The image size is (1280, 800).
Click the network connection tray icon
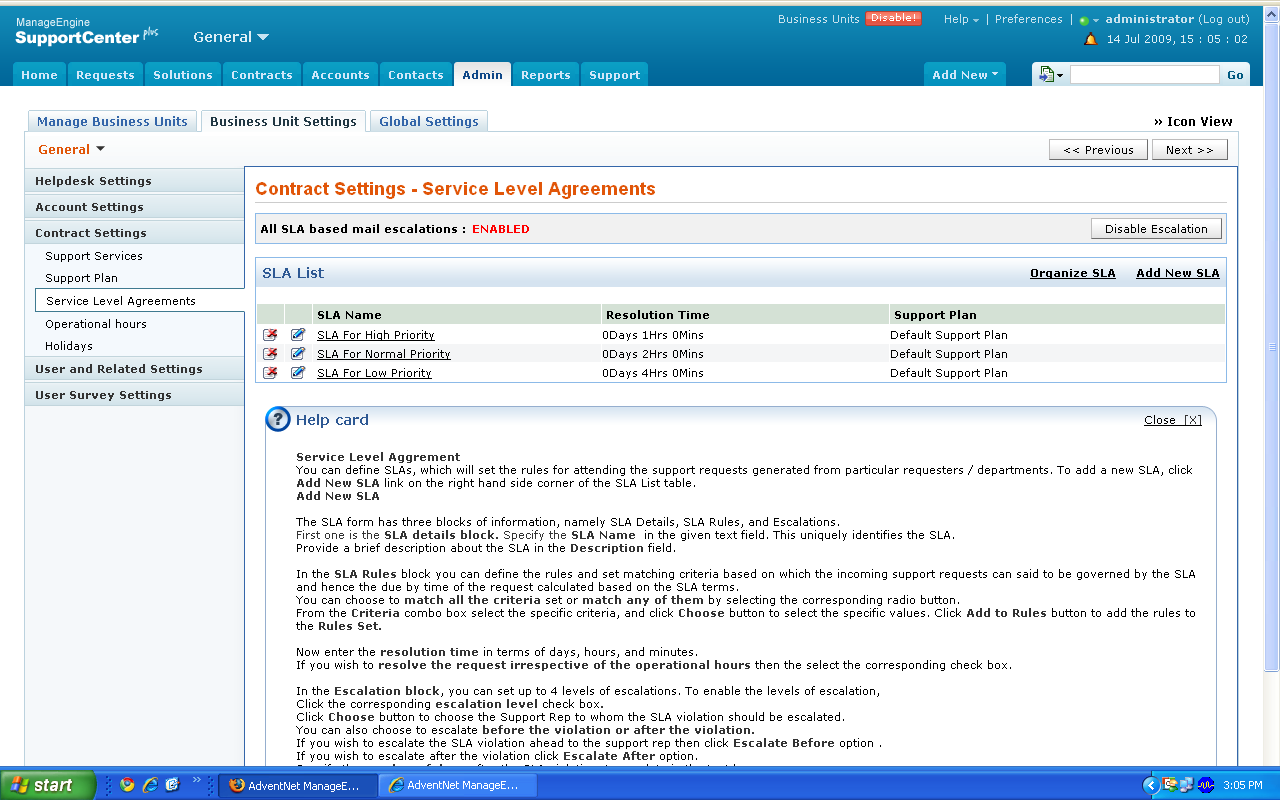tap(1186, 785)
